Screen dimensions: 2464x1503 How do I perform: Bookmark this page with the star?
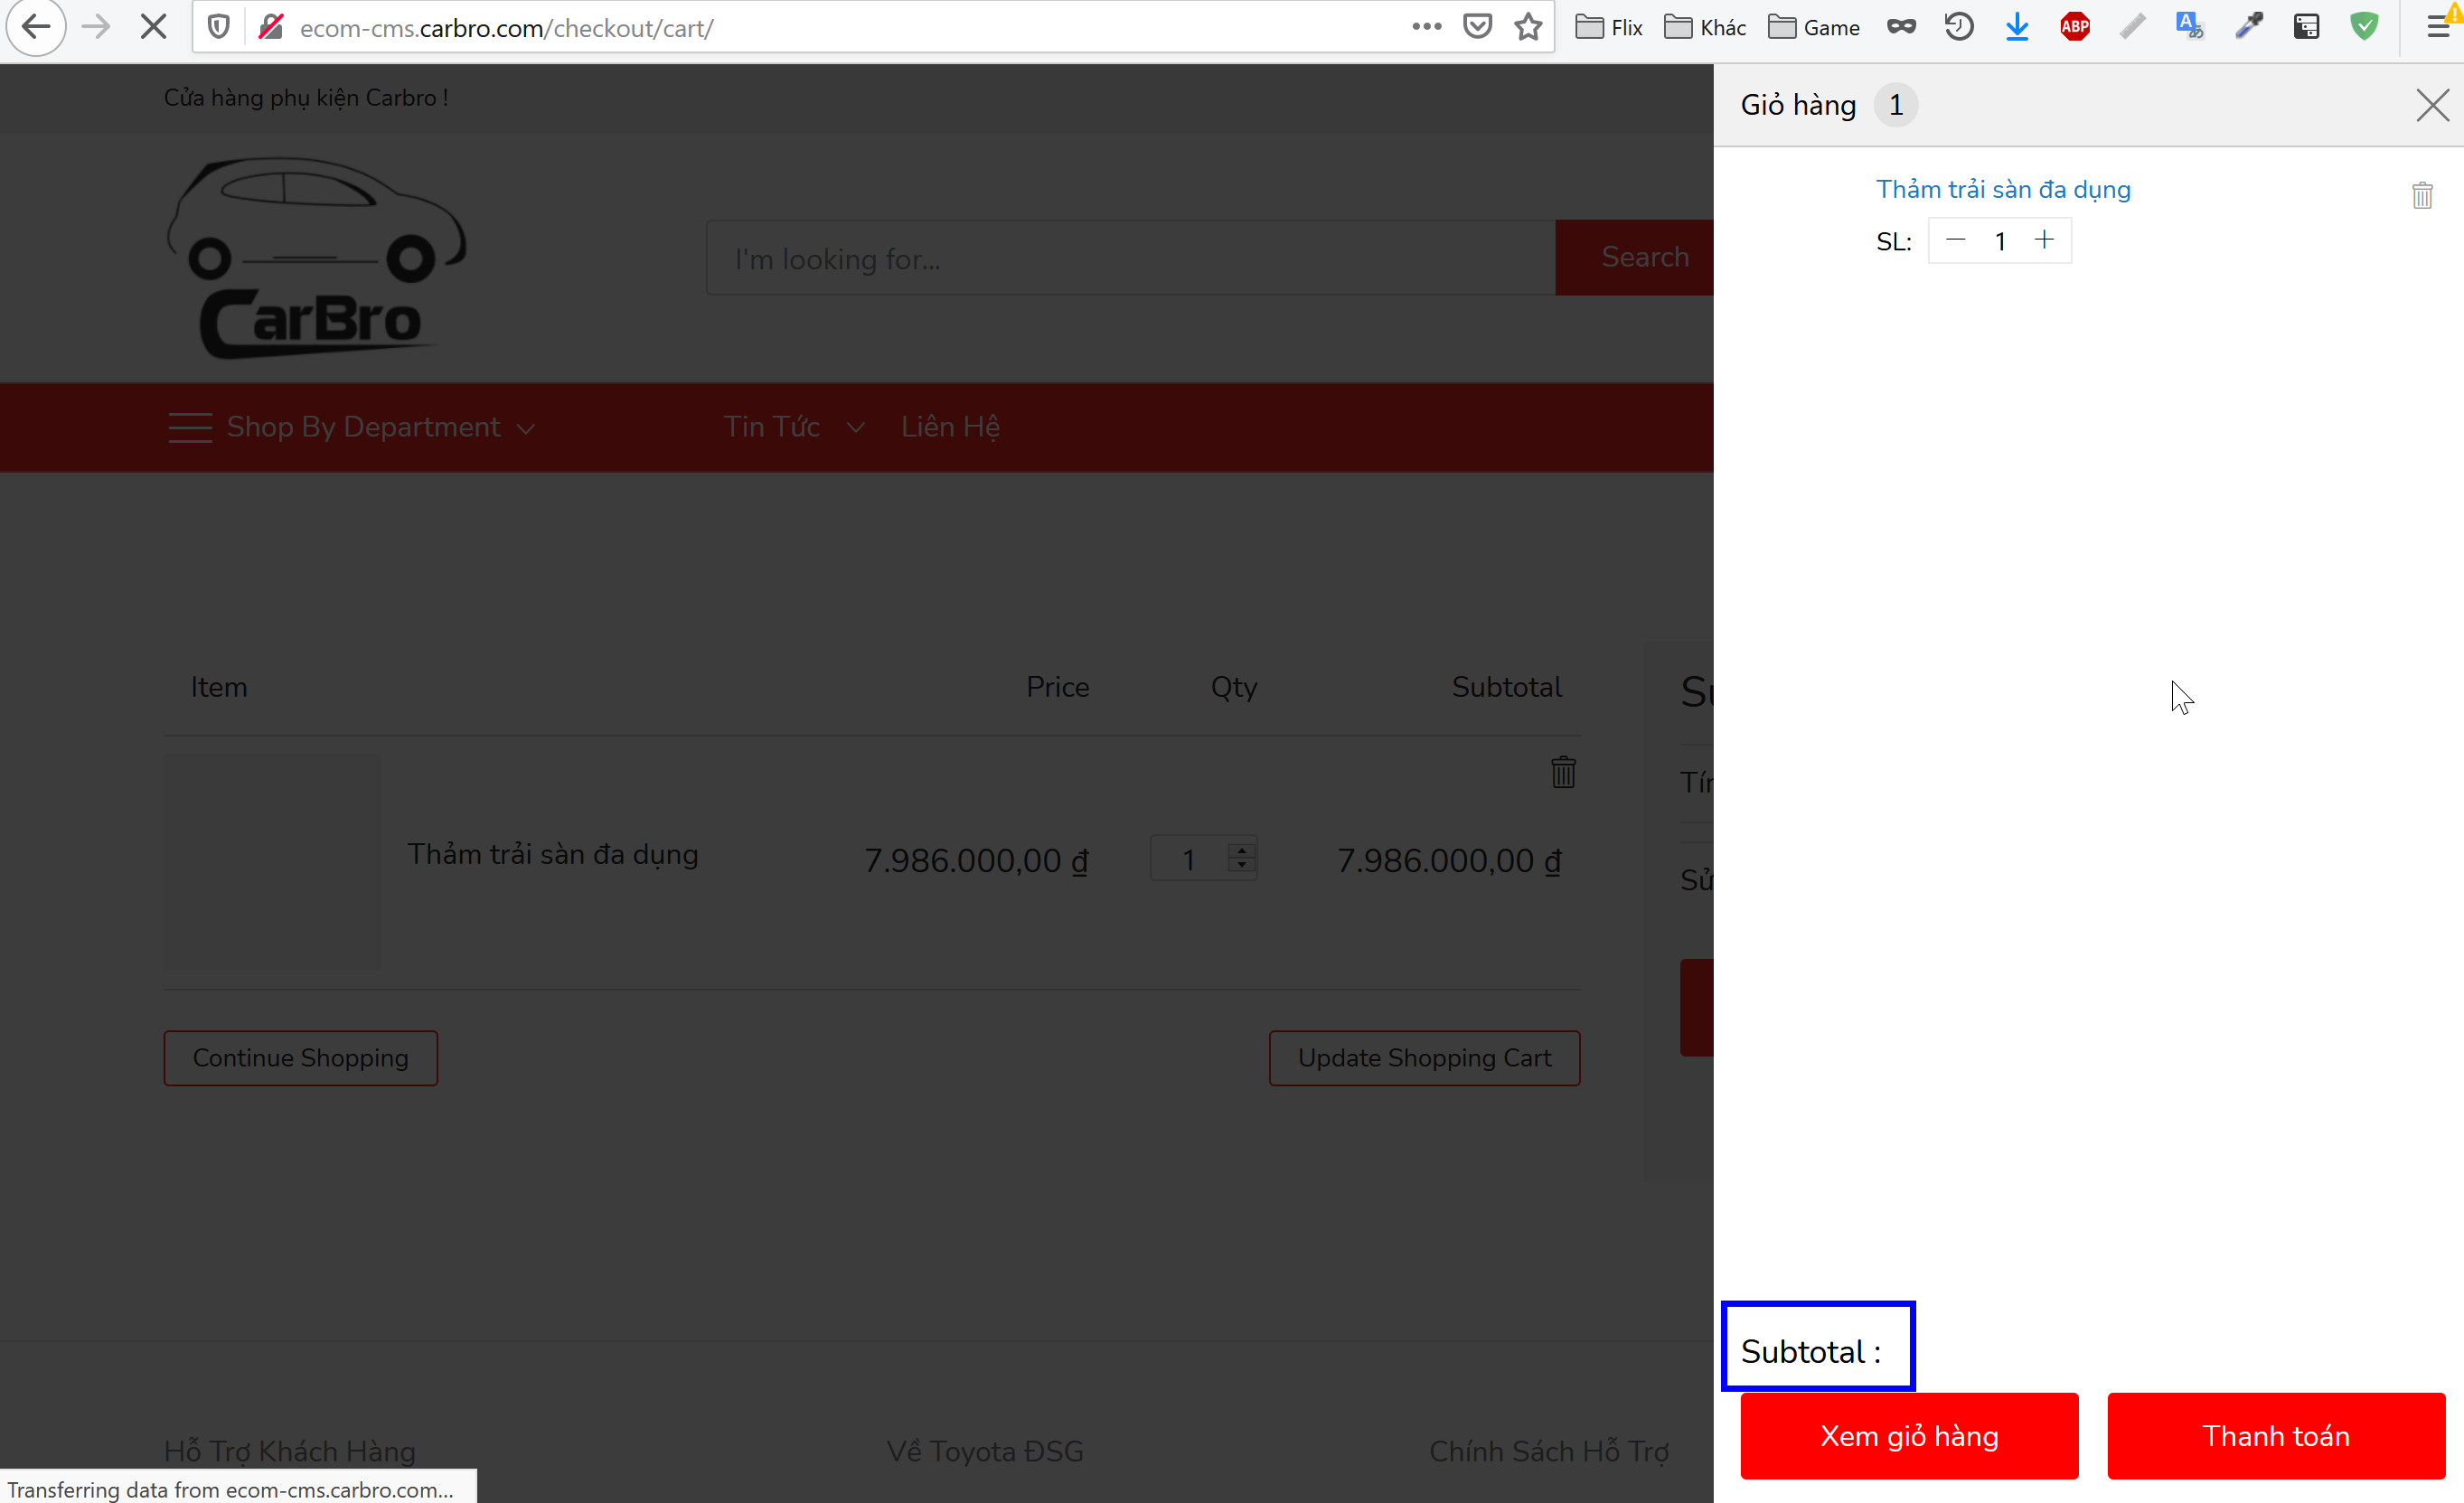pyautogui.click(x=1528, y=27)
